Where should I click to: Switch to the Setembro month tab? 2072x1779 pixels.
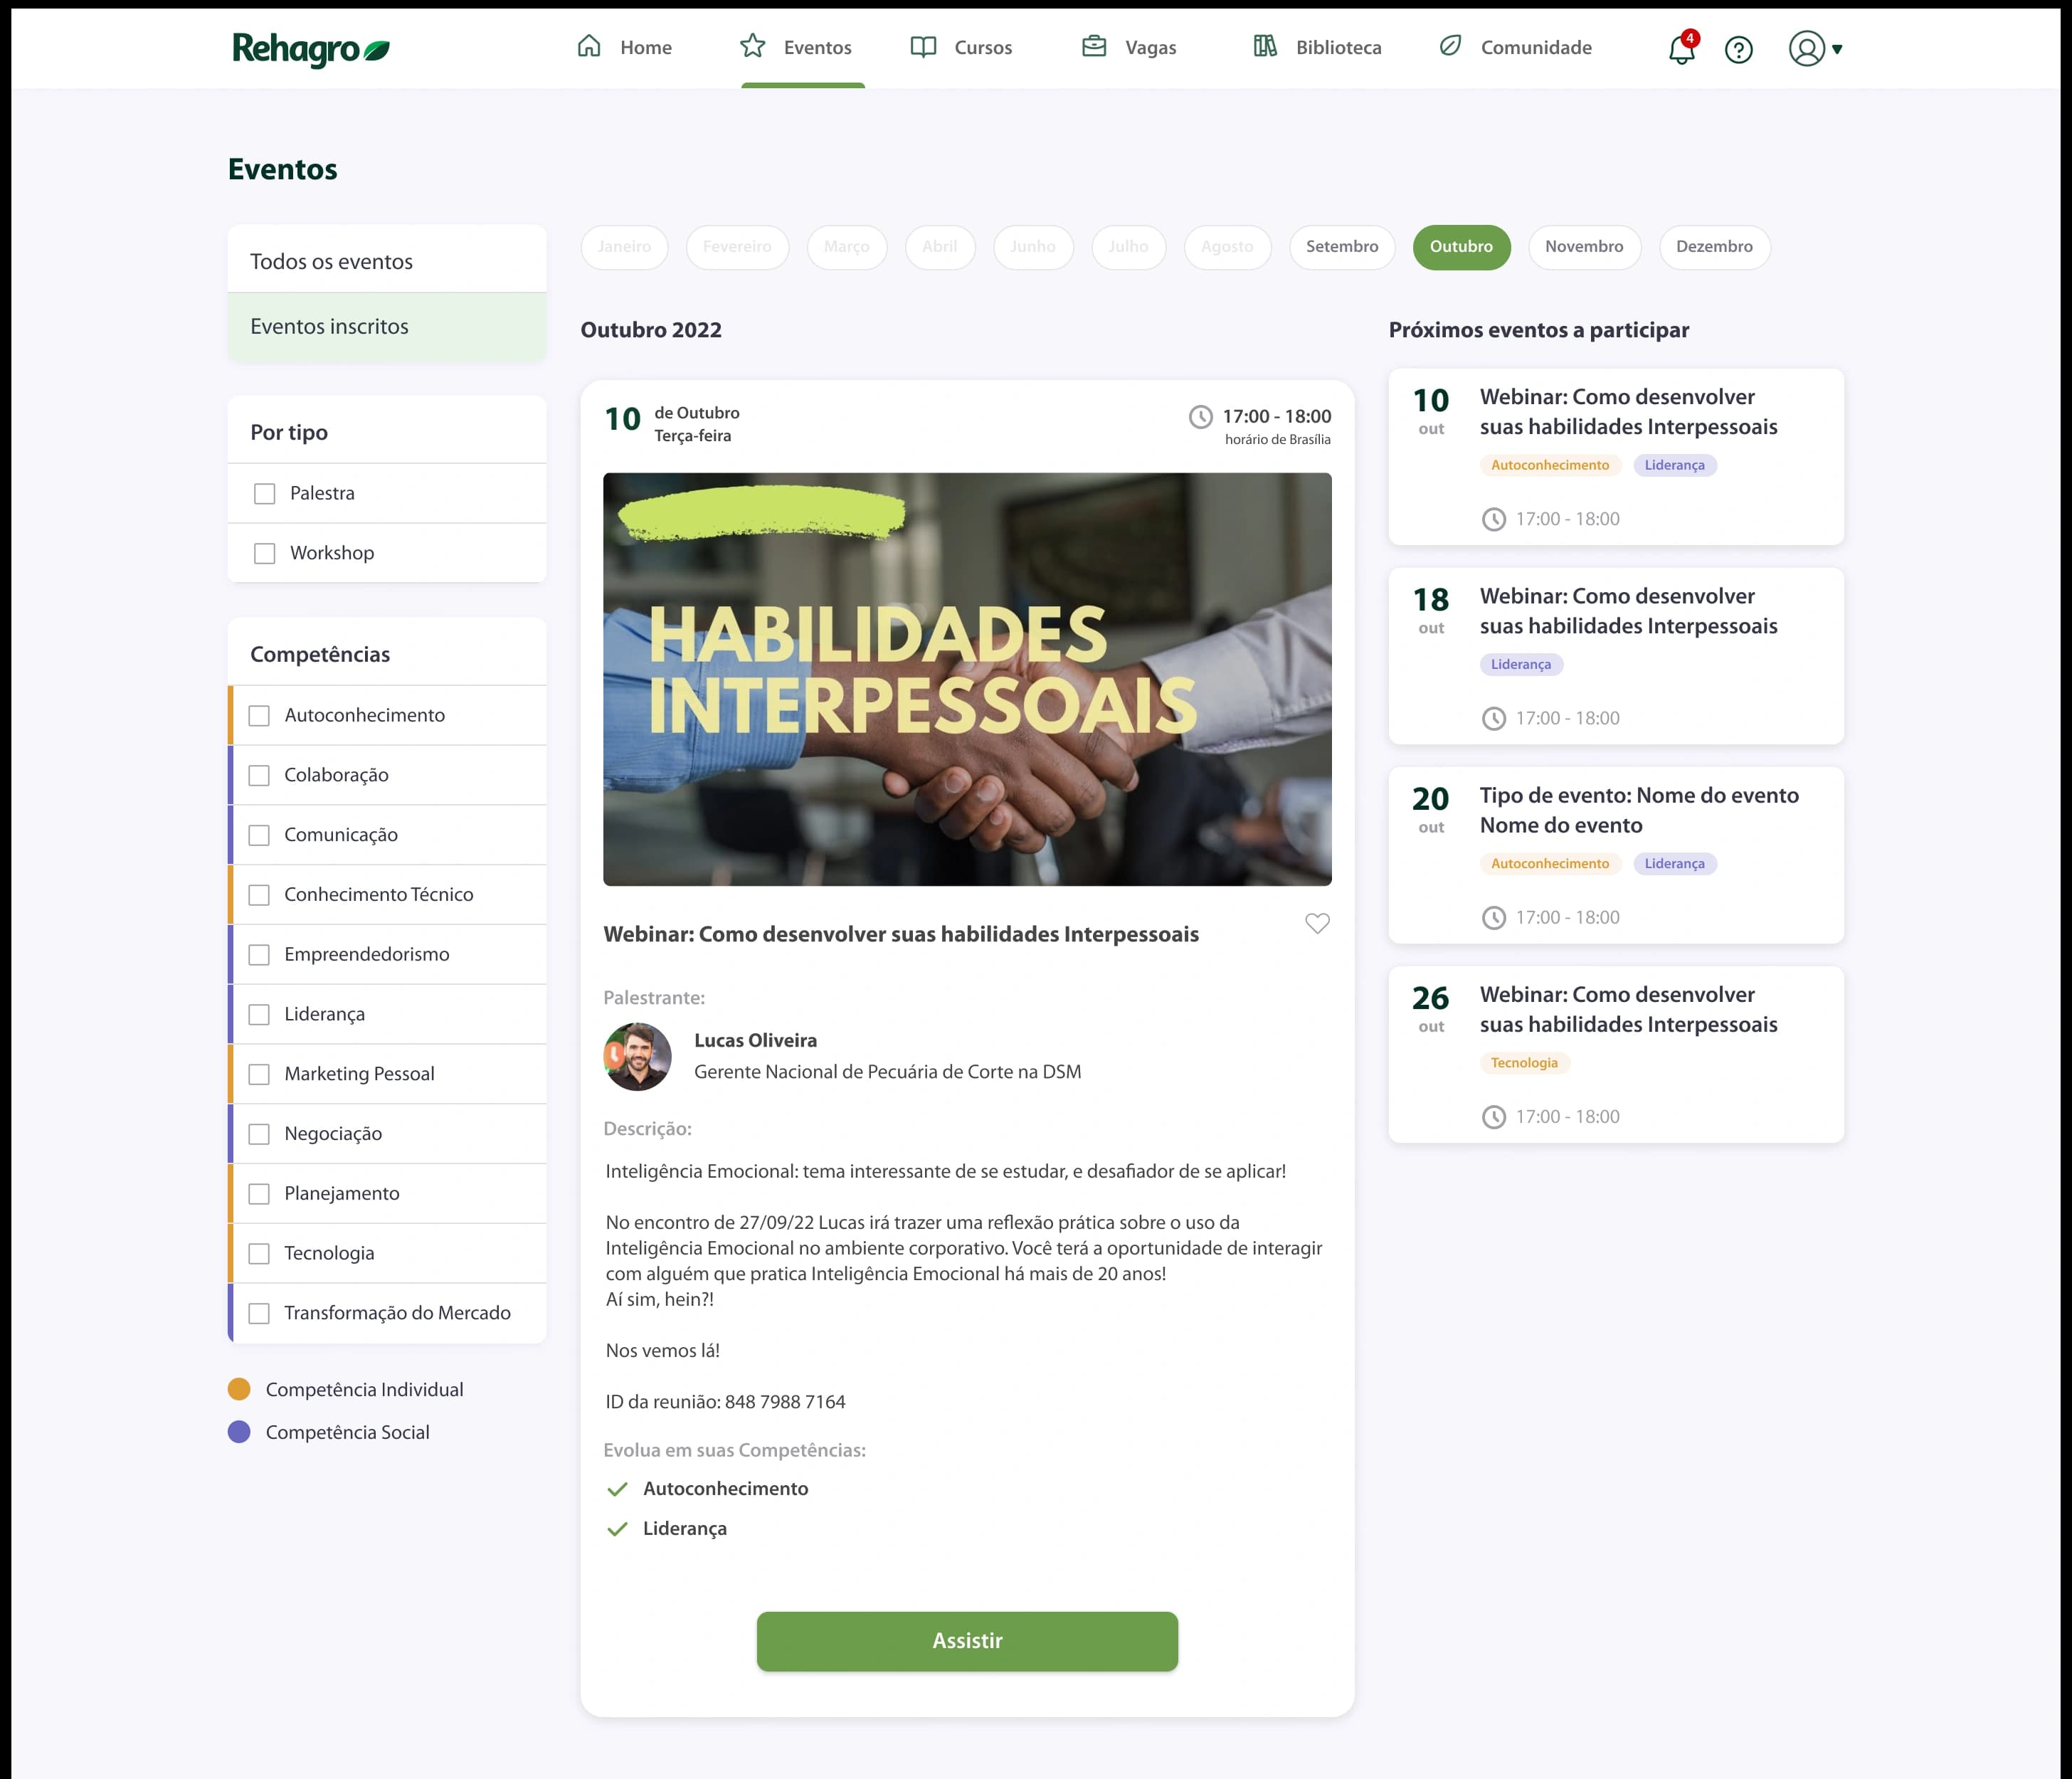1341,247
